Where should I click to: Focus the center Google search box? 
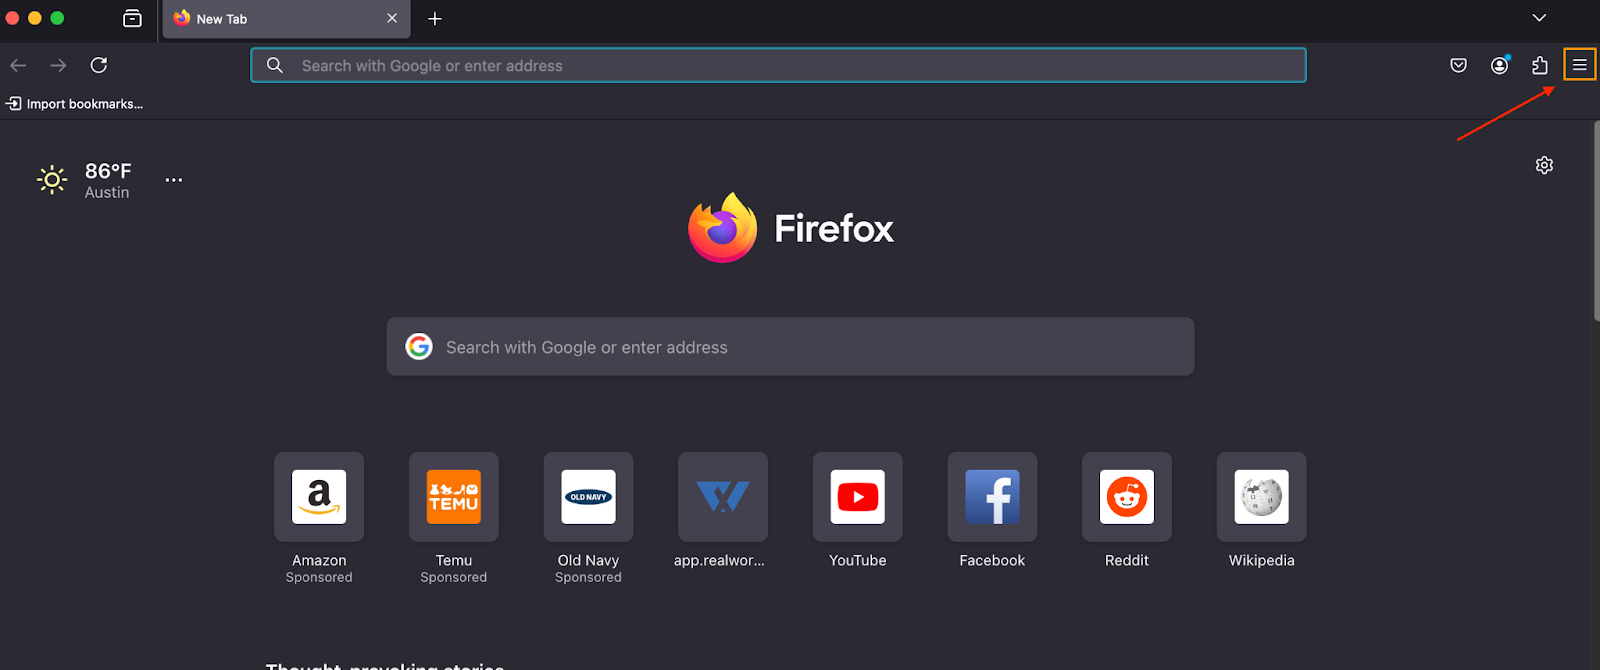tap(790, 347)
